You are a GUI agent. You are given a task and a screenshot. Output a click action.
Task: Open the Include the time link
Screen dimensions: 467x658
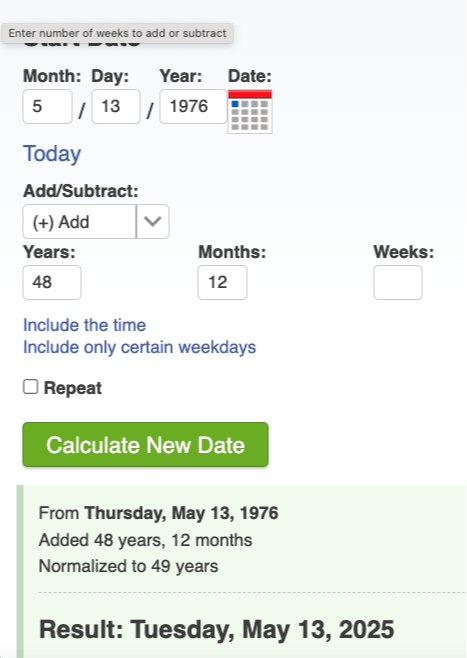84,325
